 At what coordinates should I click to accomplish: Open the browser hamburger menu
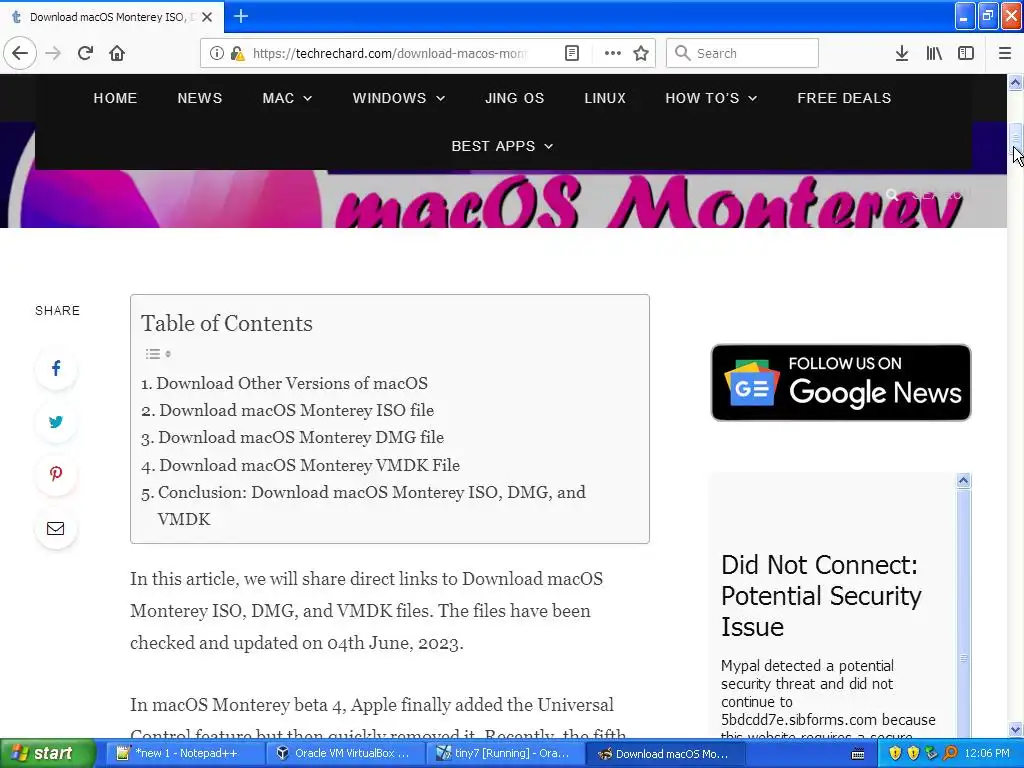tap(1005, 53)
